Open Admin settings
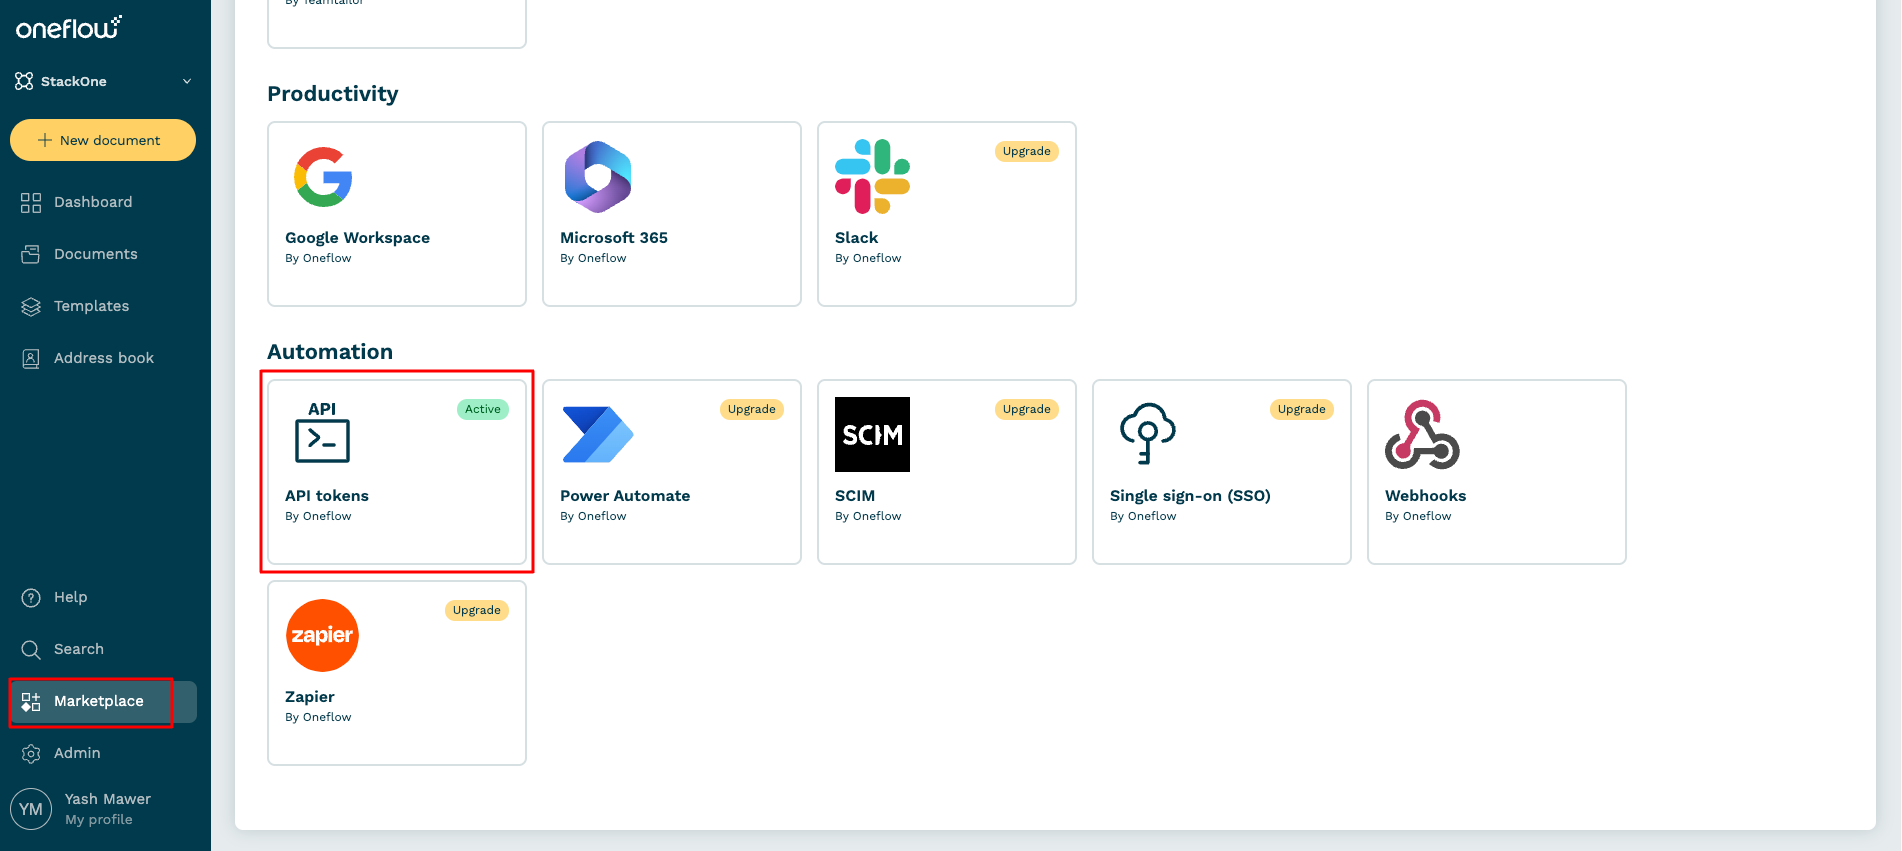 [77, 753]
